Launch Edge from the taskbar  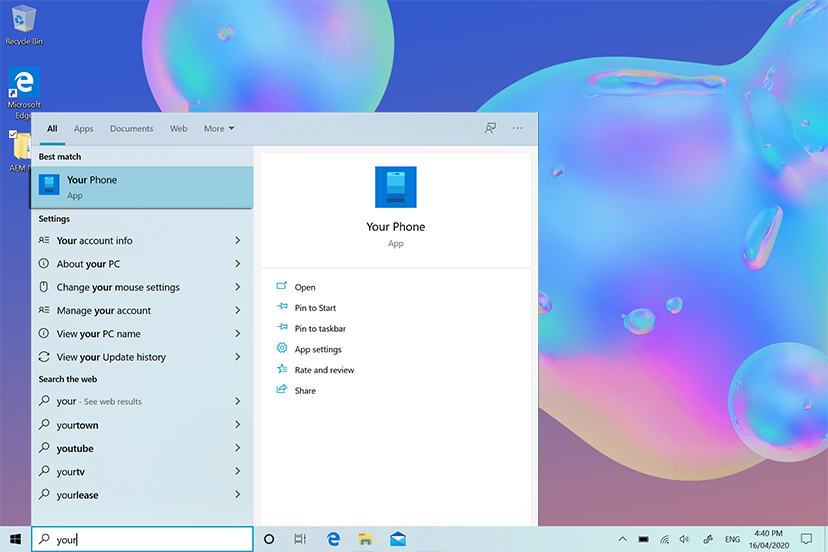tap(333, 539)
